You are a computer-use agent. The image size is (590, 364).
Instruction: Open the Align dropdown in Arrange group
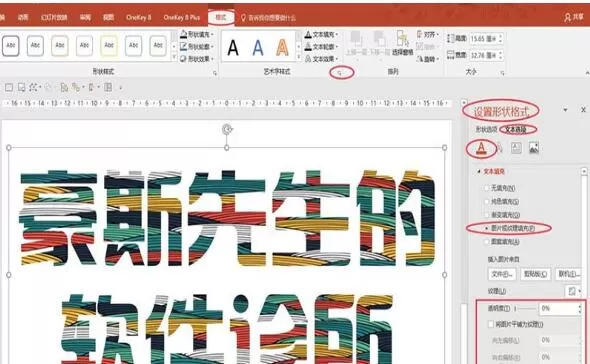click(428, 34)
